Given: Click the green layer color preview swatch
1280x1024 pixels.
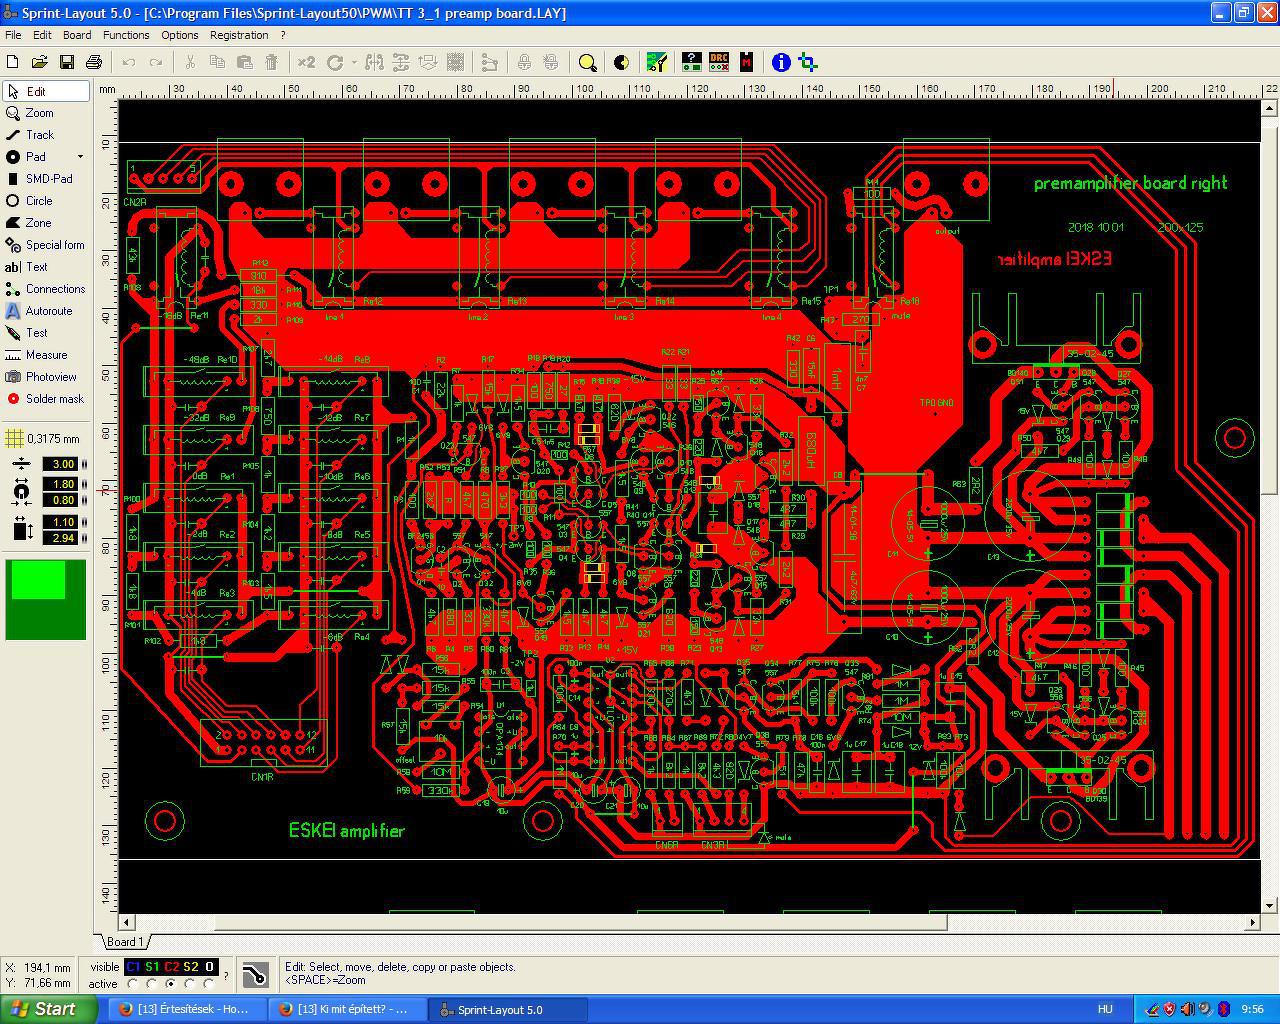Looking at the screenshot, I should point(46,600).
